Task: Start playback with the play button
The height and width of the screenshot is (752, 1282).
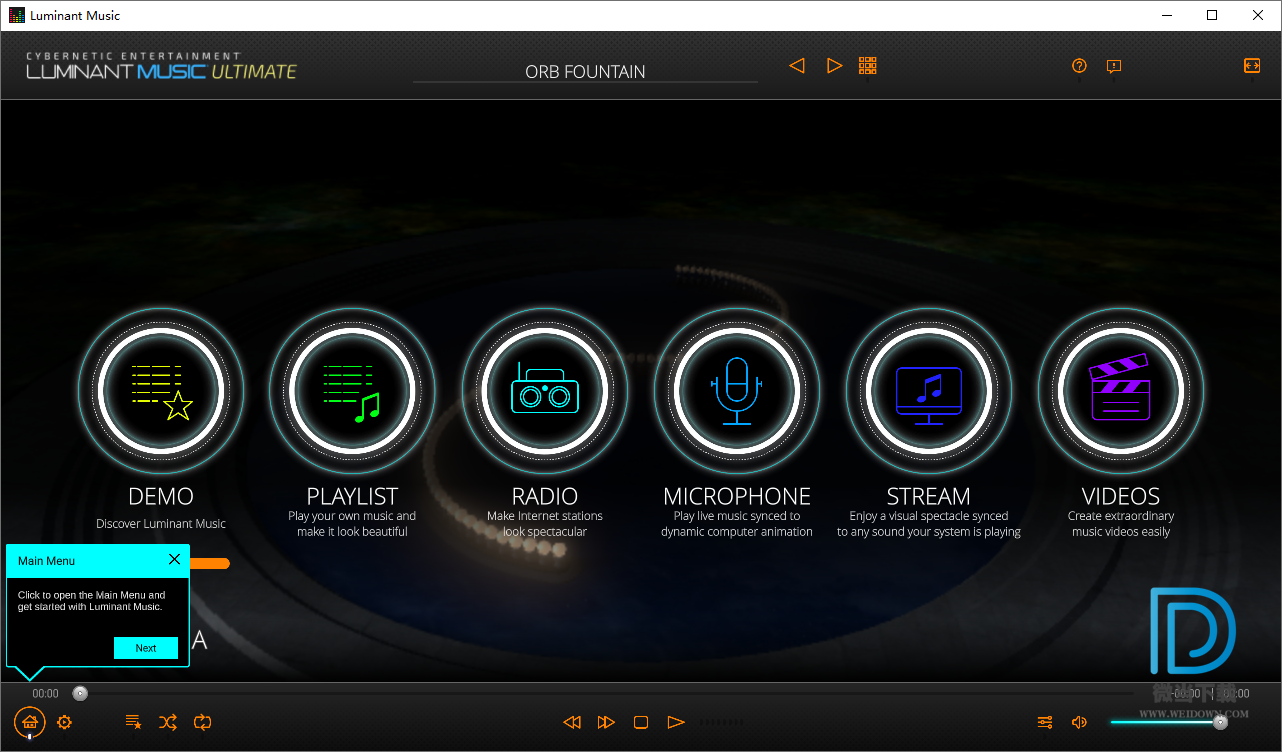Action: tap(676, 722)
